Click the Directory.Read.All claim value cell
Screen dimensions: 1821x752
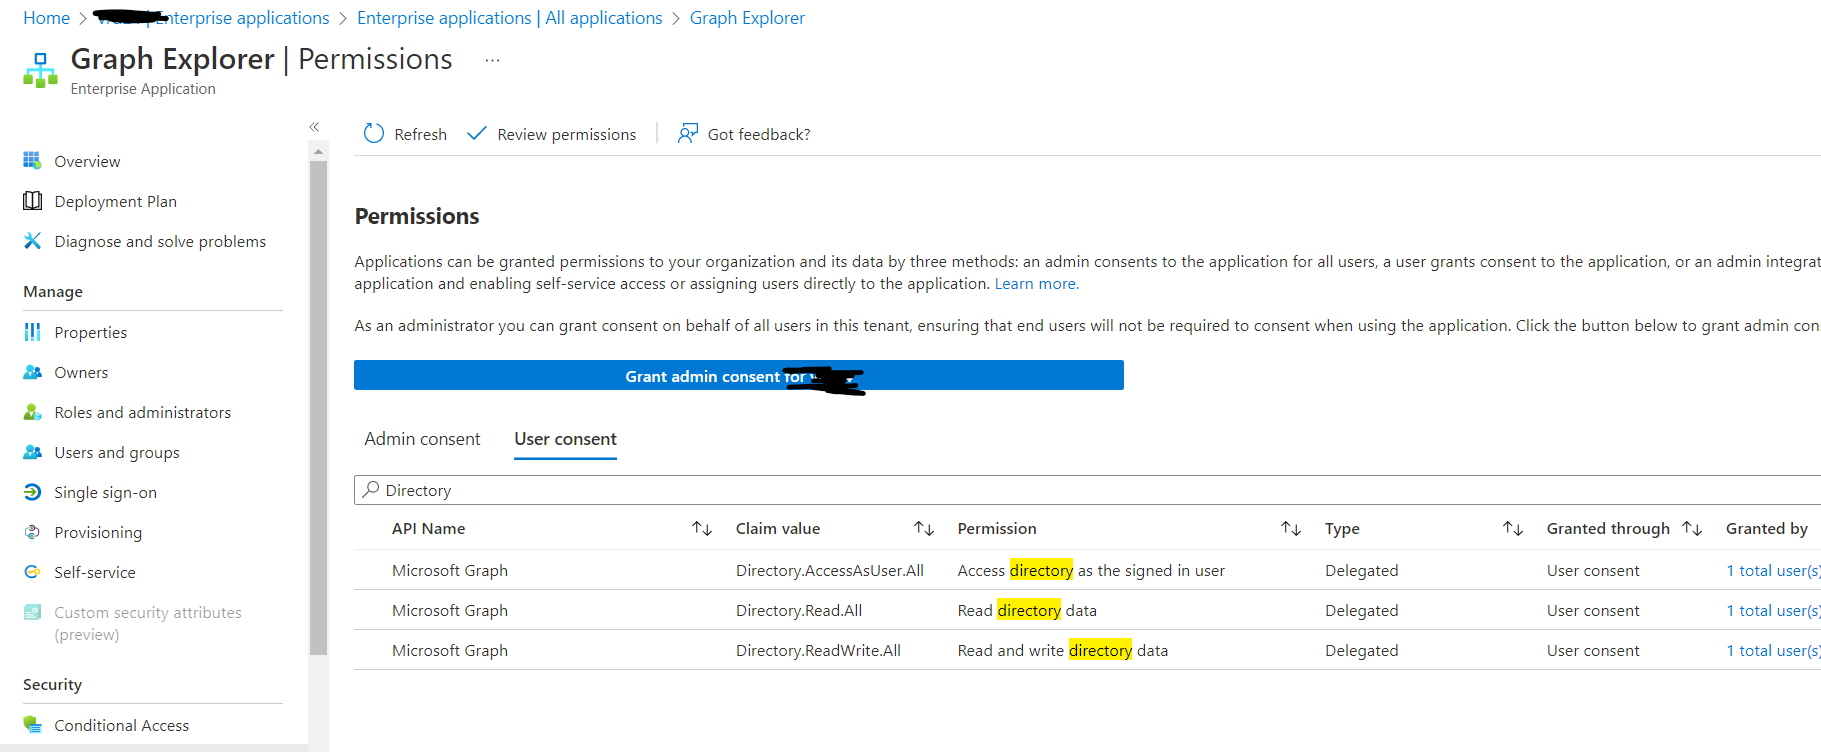point(799,610)
